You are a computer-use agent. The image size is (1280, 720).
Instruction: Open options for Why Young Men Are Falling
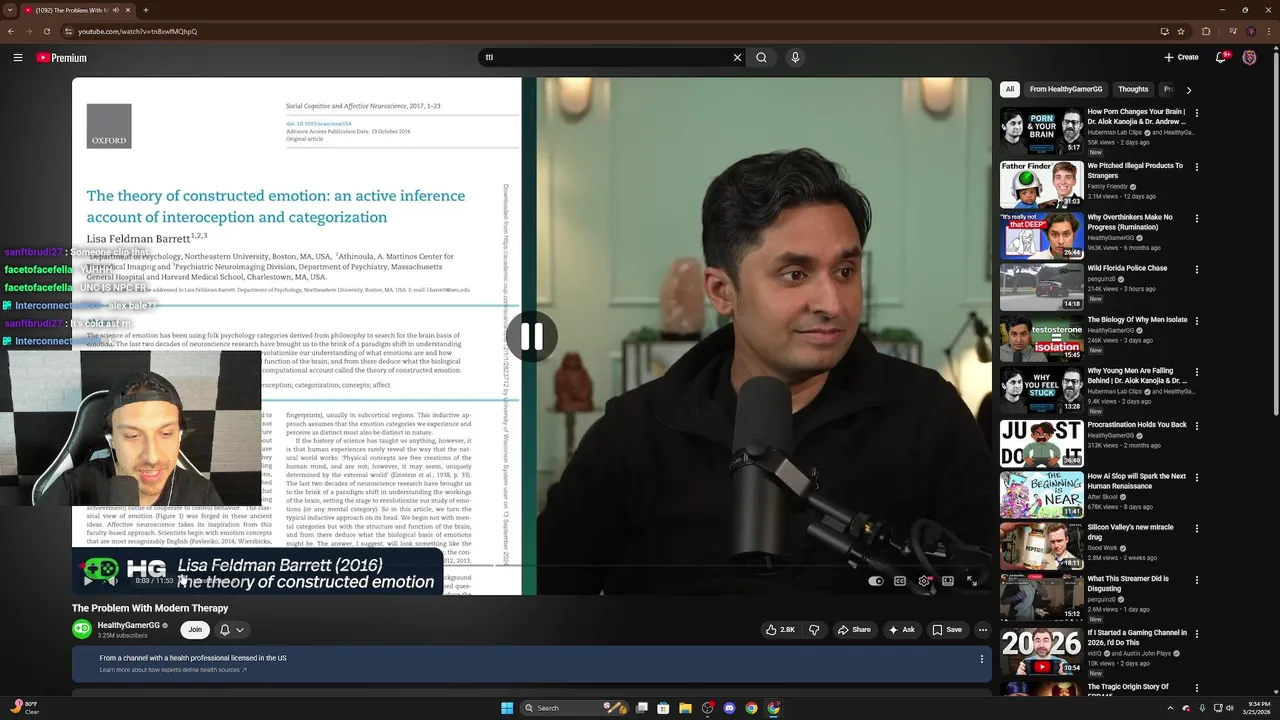click(x=1197, y=373)
